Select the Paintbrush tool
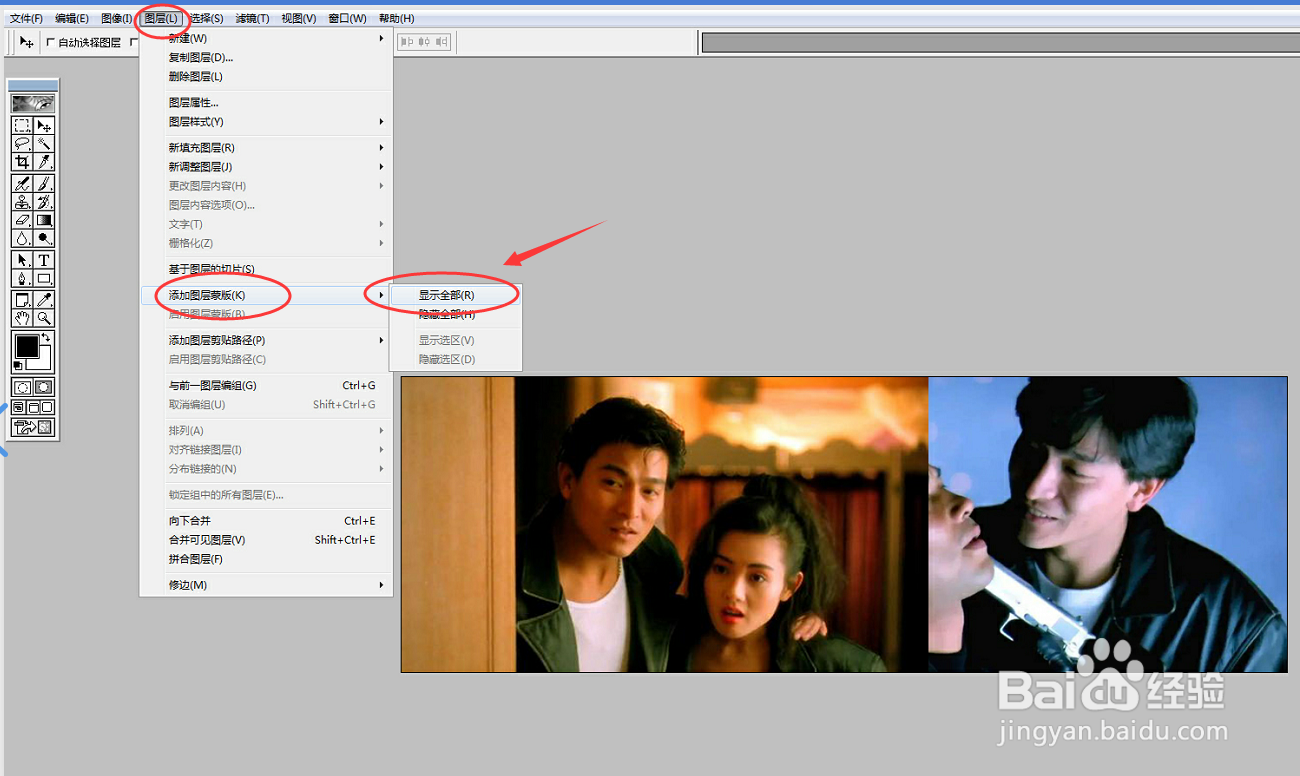The height and width of the screenshot is (776, 1300). [44, 184]
